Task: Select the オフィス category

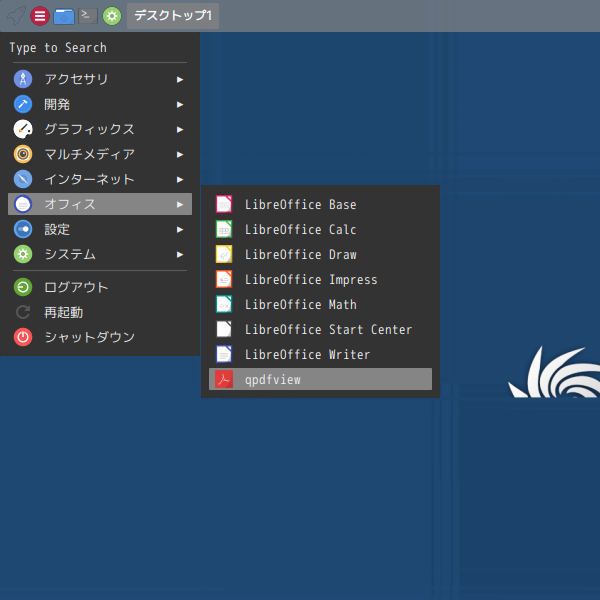Action: (100, 204)
